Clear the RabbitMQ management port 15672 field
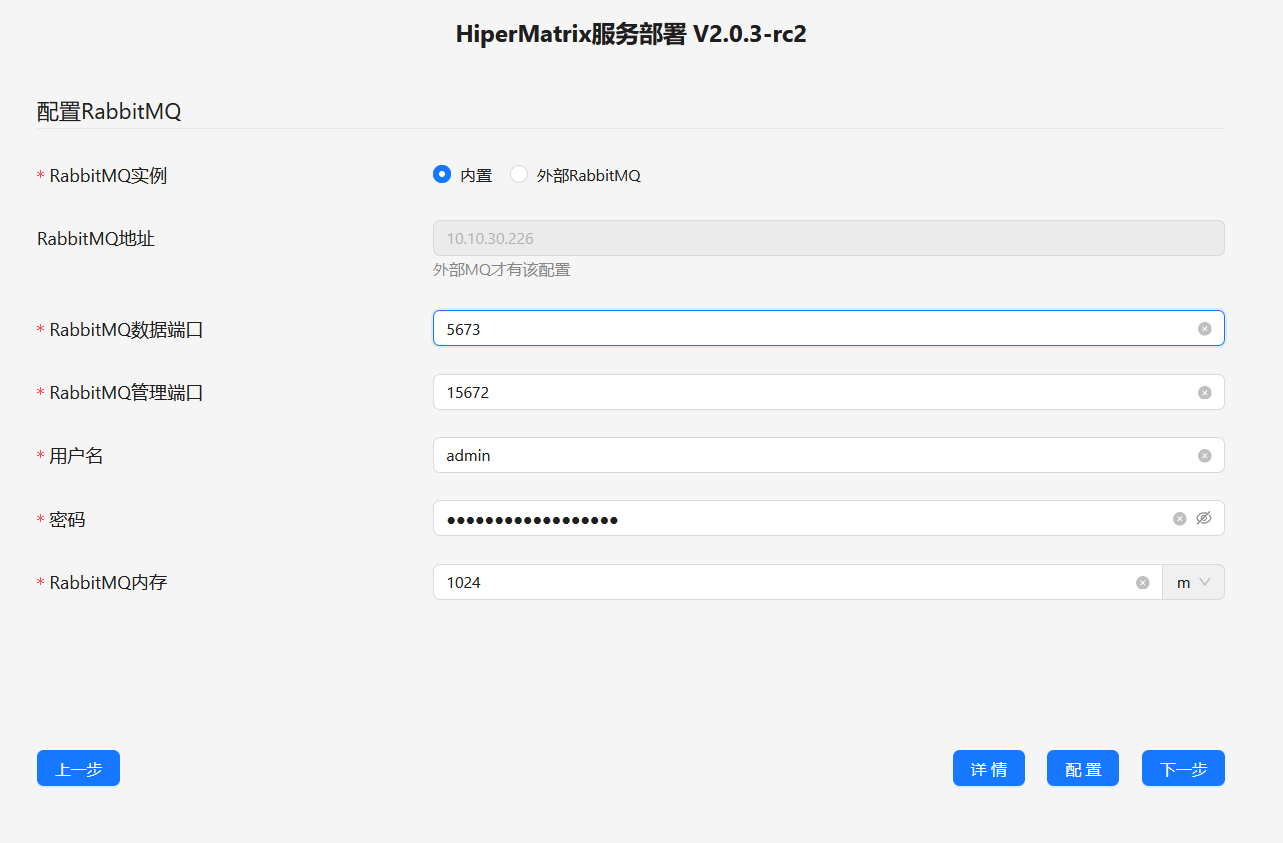1283x843 pixels. [1204, 393]
